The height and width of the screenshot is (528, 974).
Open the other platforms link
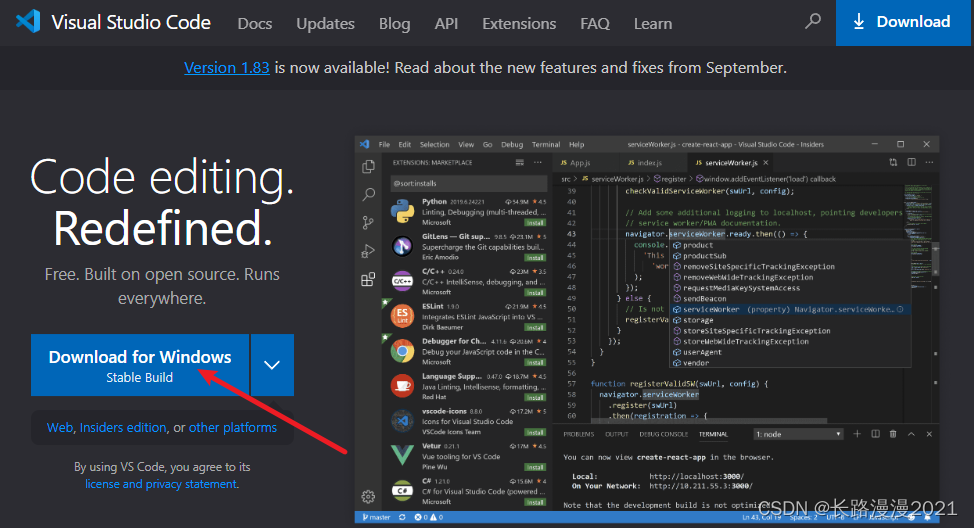pyautogui.click(x=233, y=427)
